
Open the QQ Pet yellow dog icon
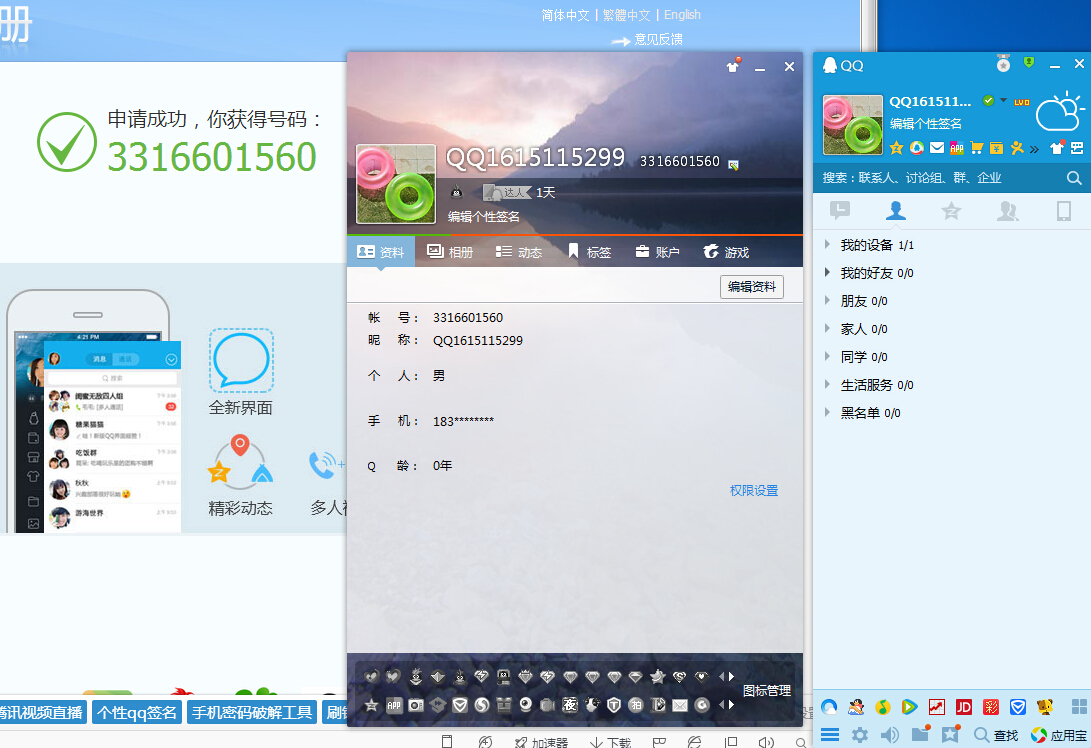(1044, 707)
